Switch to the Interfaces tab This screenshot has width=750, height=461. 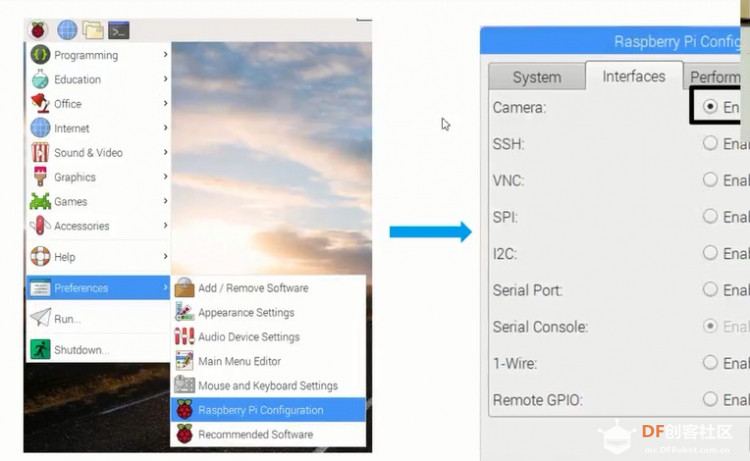[x=634, y=76]
